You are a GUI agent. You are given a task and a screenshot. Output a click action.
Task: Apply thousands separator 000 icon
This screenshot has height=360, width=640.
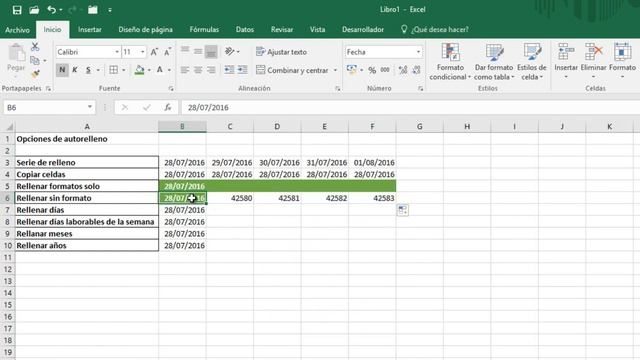tap(385, 70)
